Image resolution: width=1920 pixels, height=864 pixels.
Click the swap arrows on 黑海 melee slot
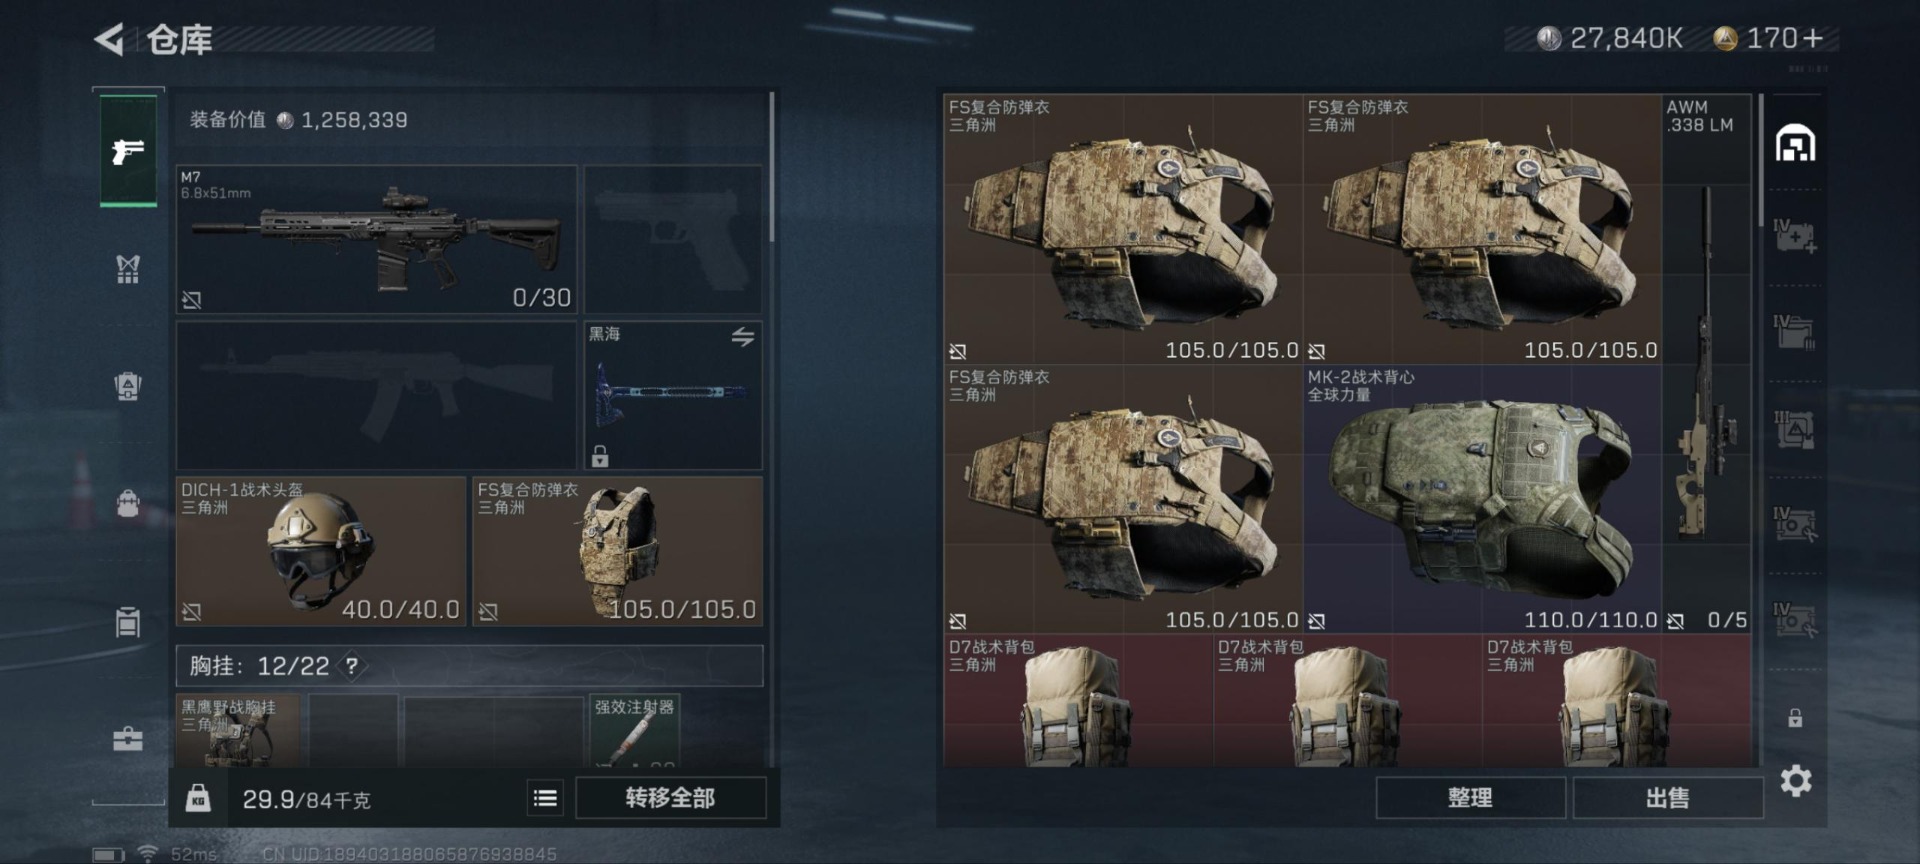point(742,338)
